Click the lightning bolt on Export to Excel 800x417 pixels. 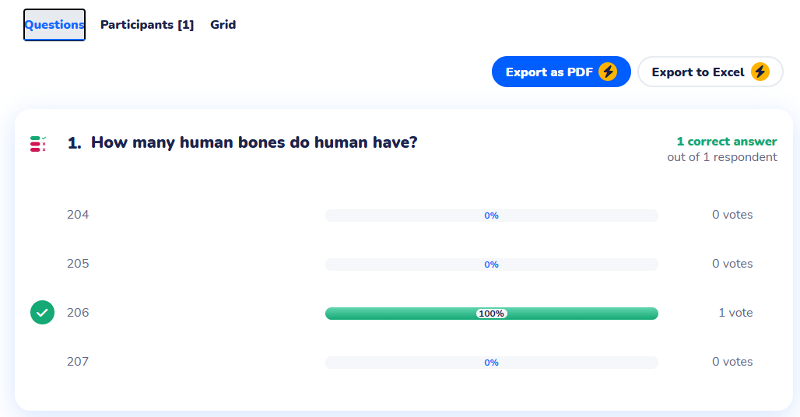coord(760,72)
